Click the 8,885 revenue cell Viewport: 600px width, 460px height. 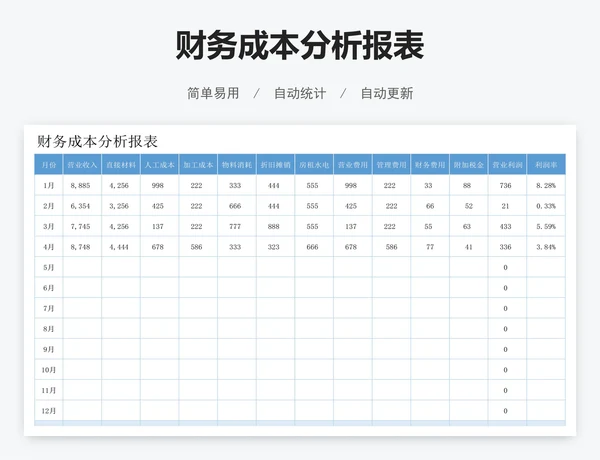(80, 186)
